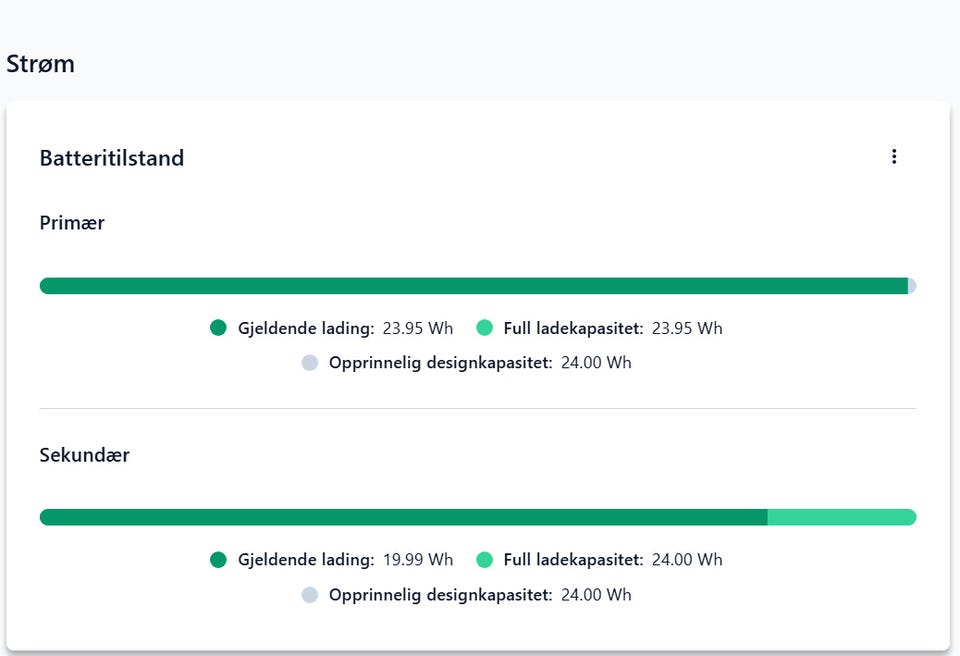960x656 pixels.
Task: Click the Sekundær gray Opprinnelig designkapasitet dot
Action: click(310, 595)
